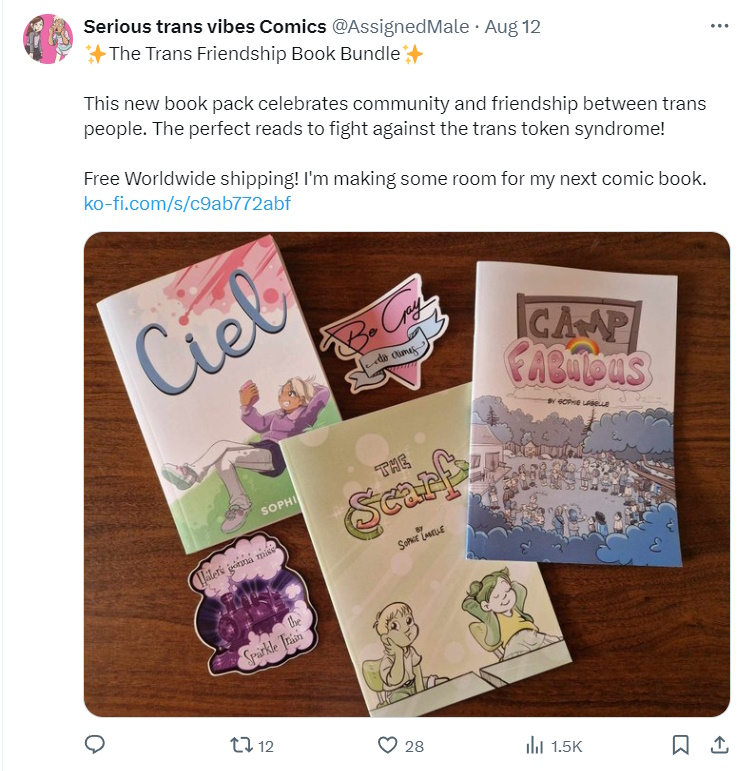
Task: Open the Aug 12 post timestamp
Action: click(512, 27)
